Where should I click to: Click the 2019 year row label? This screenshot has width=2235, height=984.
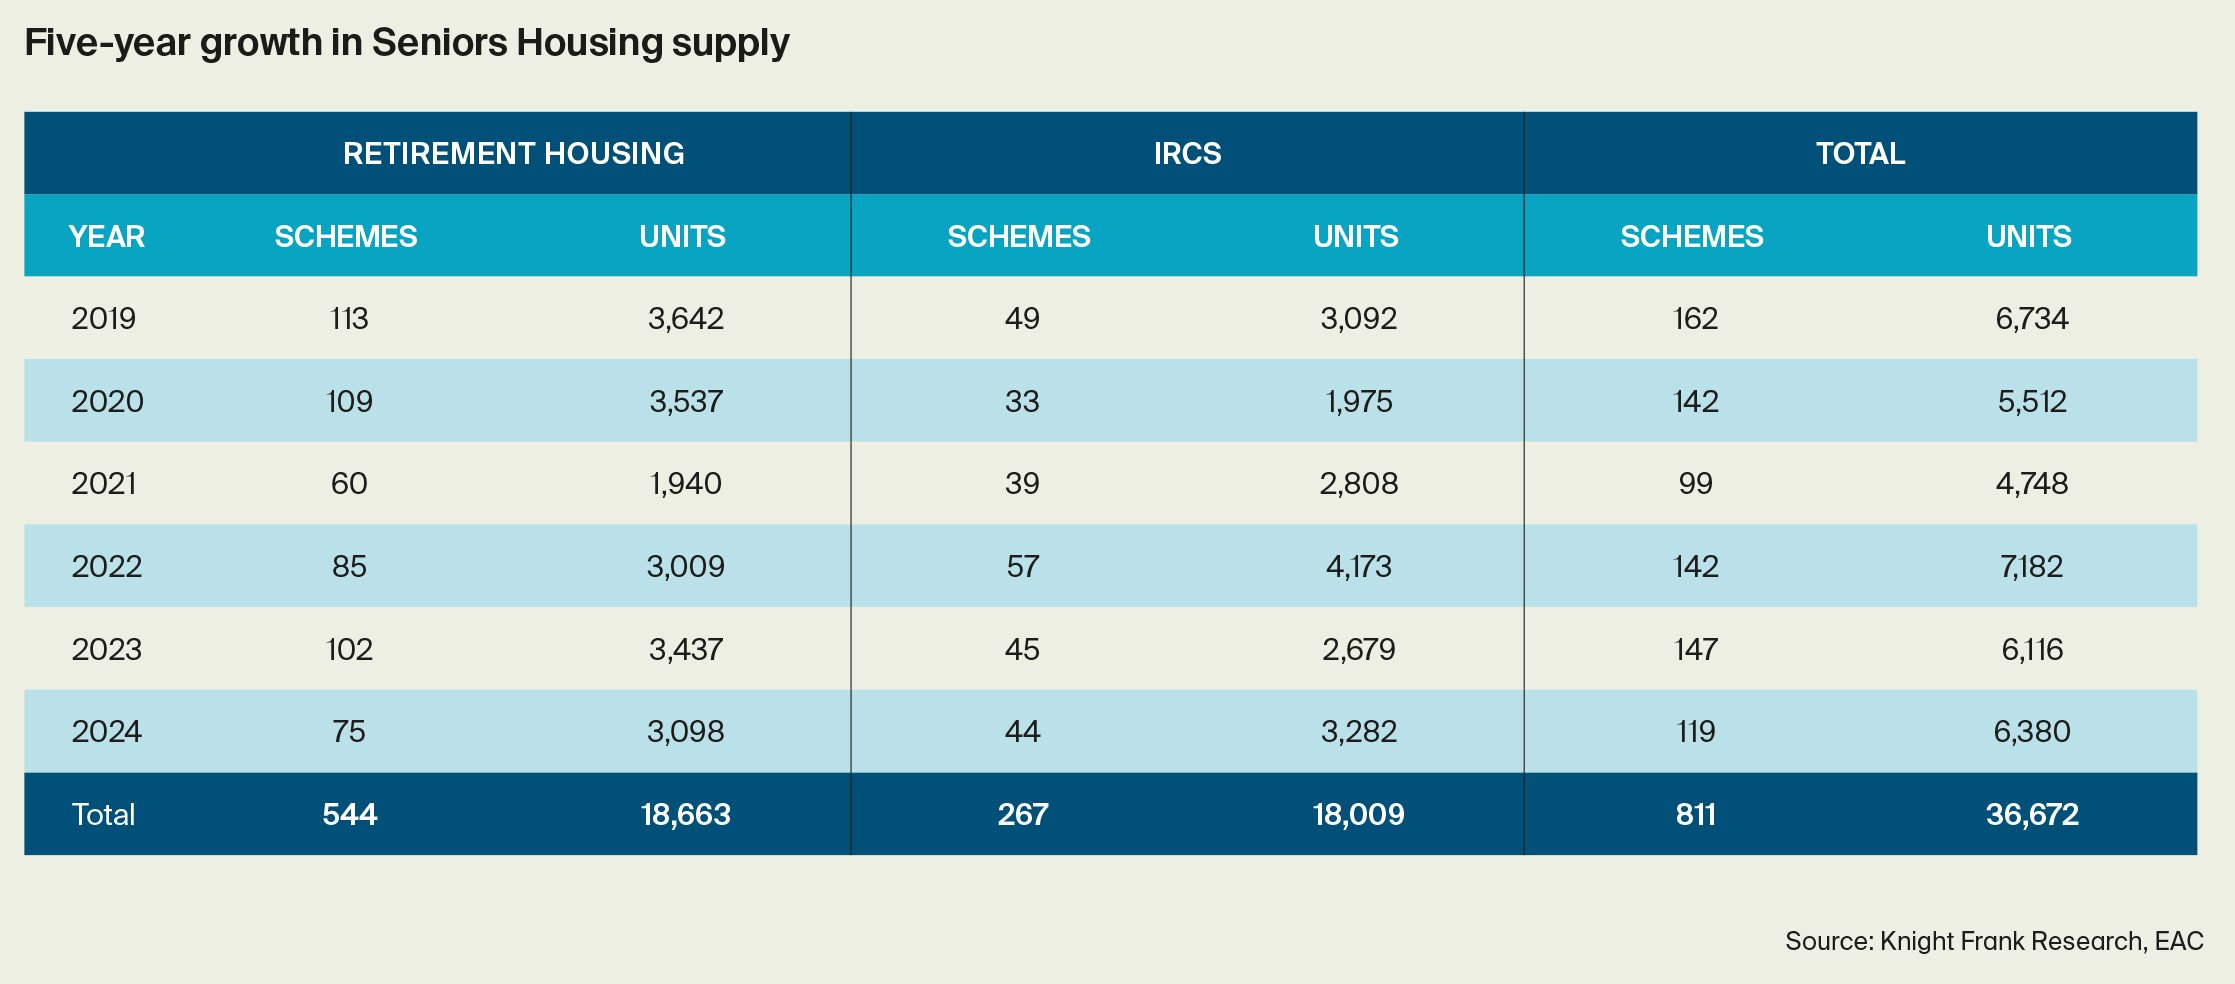click(103, 318)
